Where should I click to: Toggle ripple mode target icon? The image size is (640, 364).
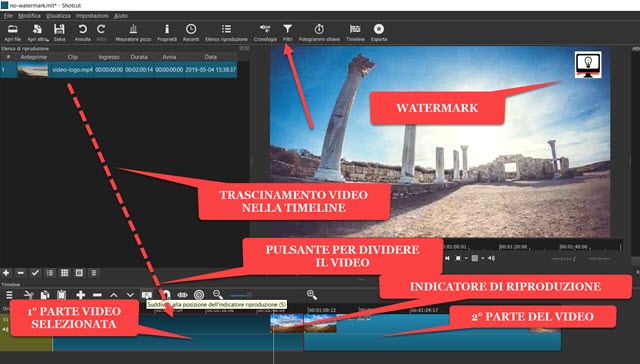tap(199, 295)
